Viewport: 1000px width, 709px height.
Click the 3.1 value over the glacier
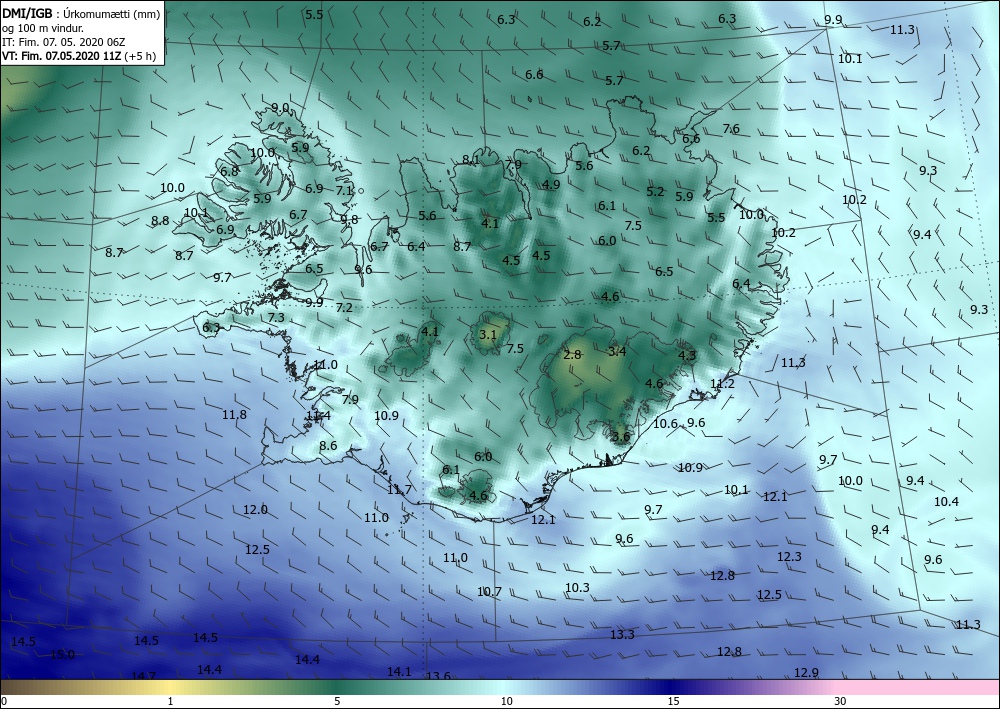pos(488,334)
